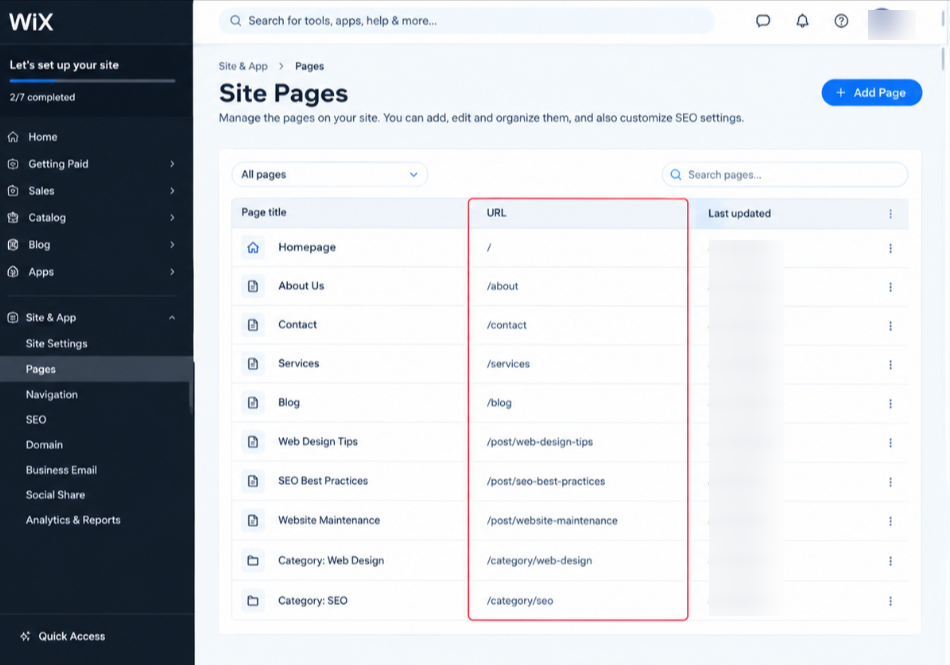
Task: Select the Website Maintenance page title
Action: (329, 520)
